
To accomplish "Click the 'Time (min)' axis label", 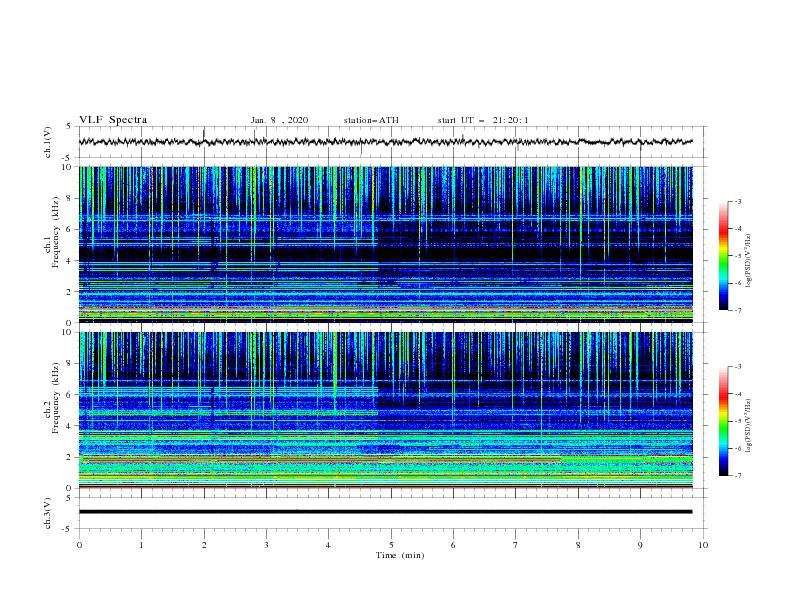I will tap(400, 555).
